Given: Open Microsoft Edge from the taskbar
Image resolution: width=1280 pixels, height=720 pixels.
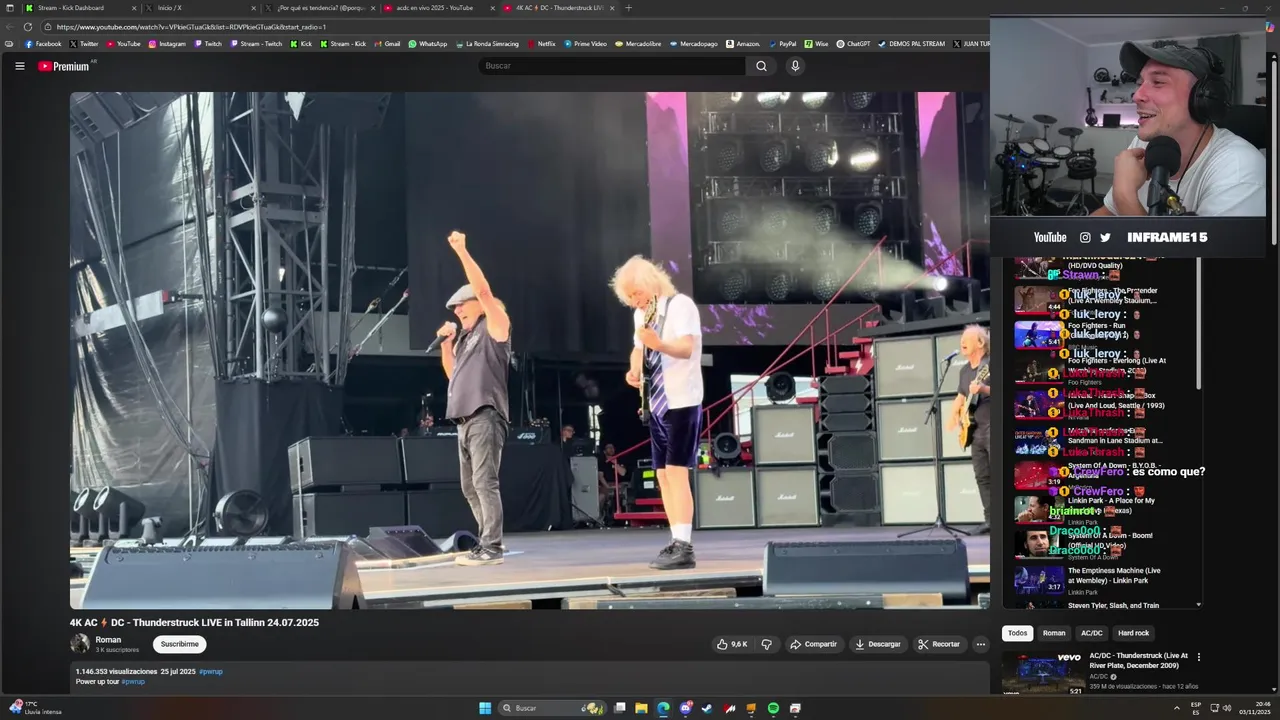Looking at the screenshot, I should [663, 708].
